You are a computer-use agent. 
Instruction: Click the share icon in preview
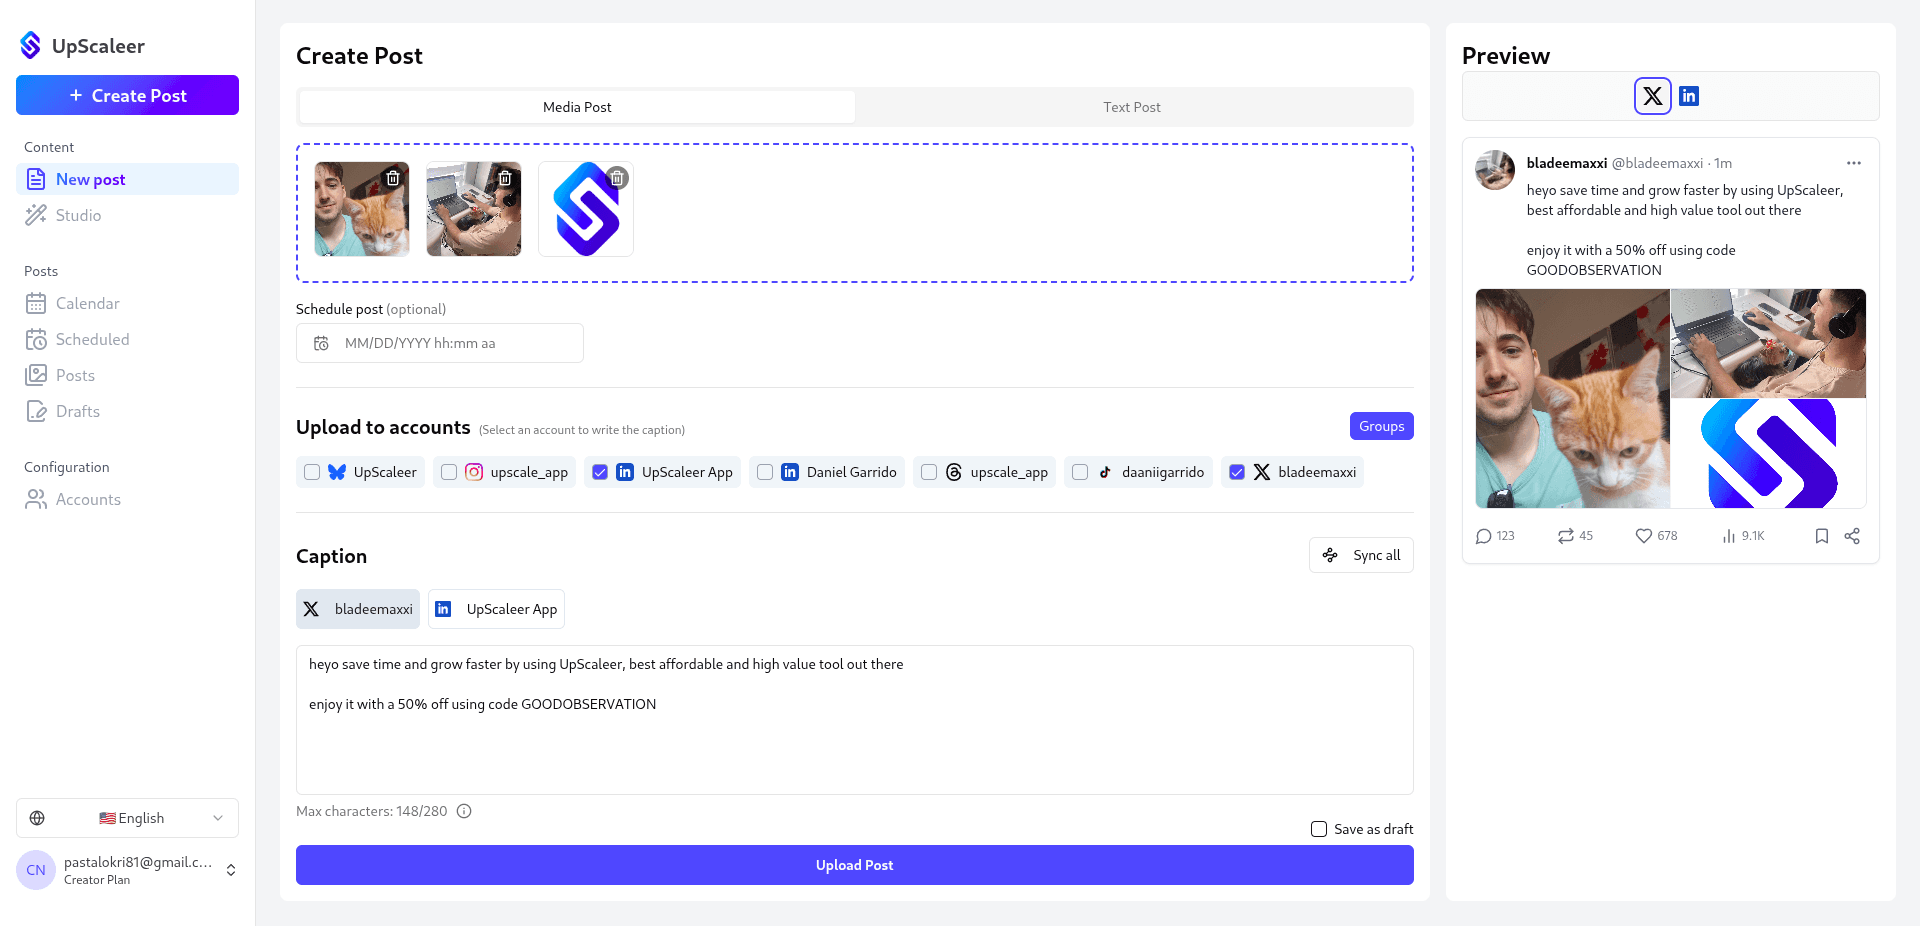pyautogui.click(x=1852, y=536)
